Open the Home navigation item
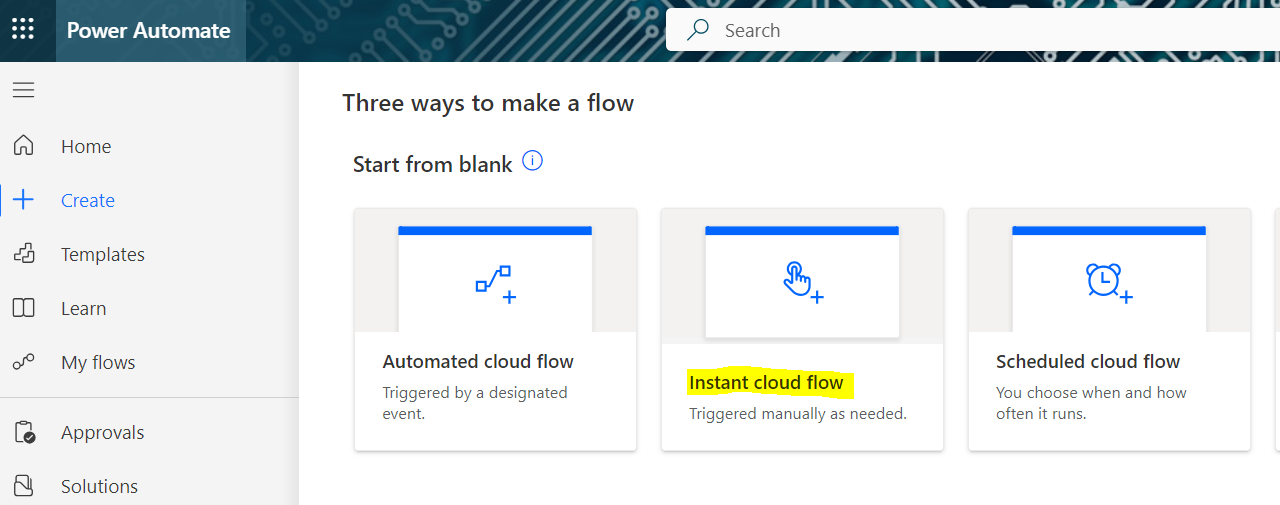1280x505 pixels. click(x=86, y=146)
